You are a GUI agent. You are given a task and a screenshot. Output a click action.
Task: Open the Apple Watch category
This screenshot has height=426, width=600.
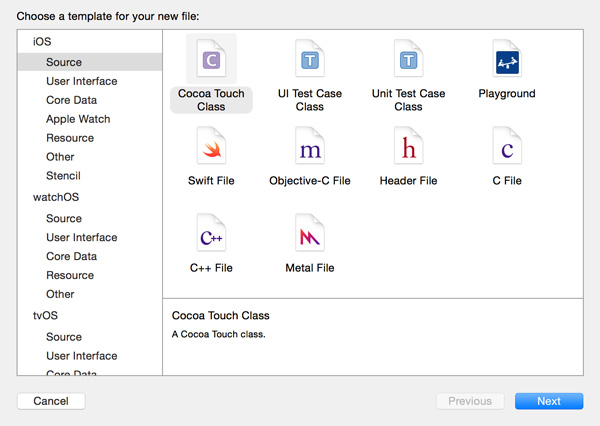click(x=90, y=119)
